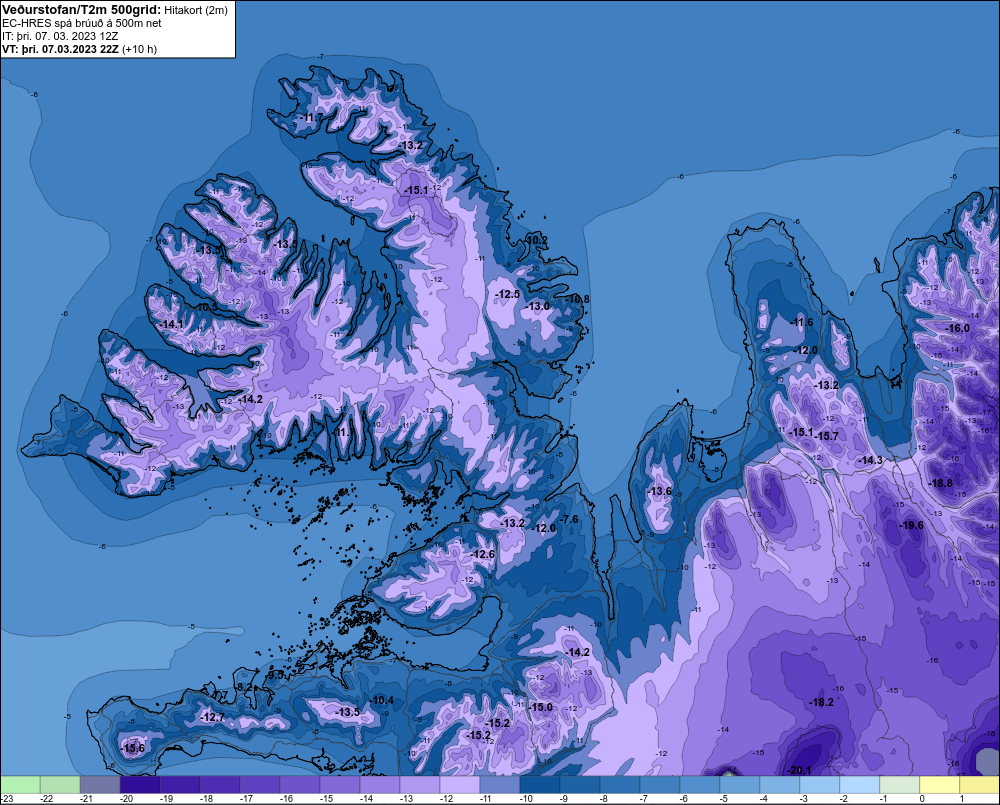Click the -15.0 temperature label on the map
The image size is (1000, 805).
coord(541,707)
